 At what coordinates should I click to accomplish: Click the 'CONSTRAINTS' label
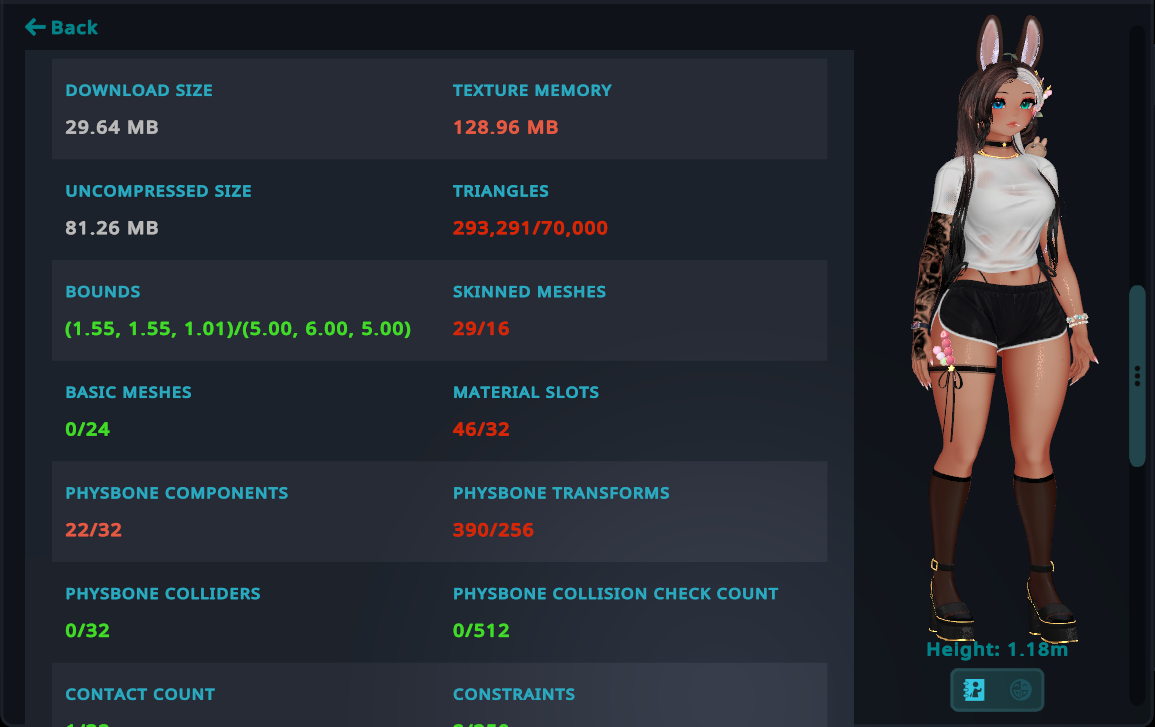point(514,695)
